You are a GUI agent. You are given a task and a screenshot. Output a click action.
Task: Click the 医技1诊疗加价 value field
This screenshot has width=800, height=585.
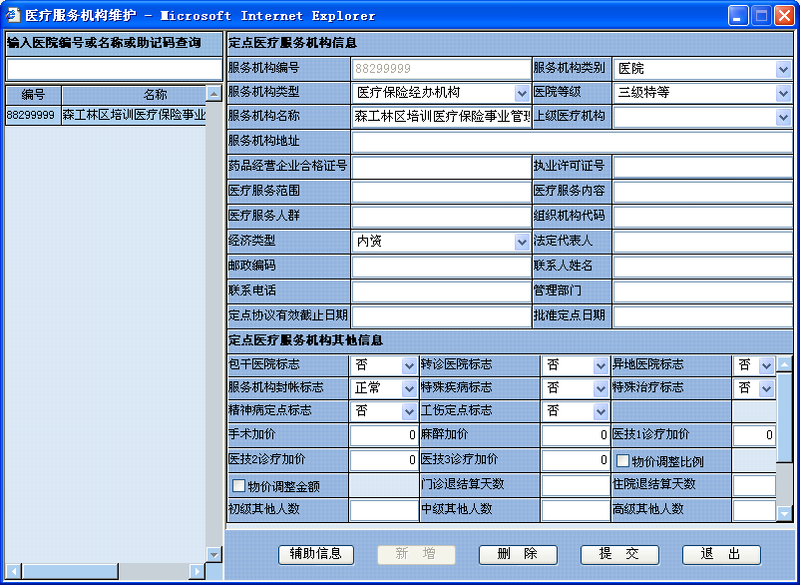[x=755, y=435]
